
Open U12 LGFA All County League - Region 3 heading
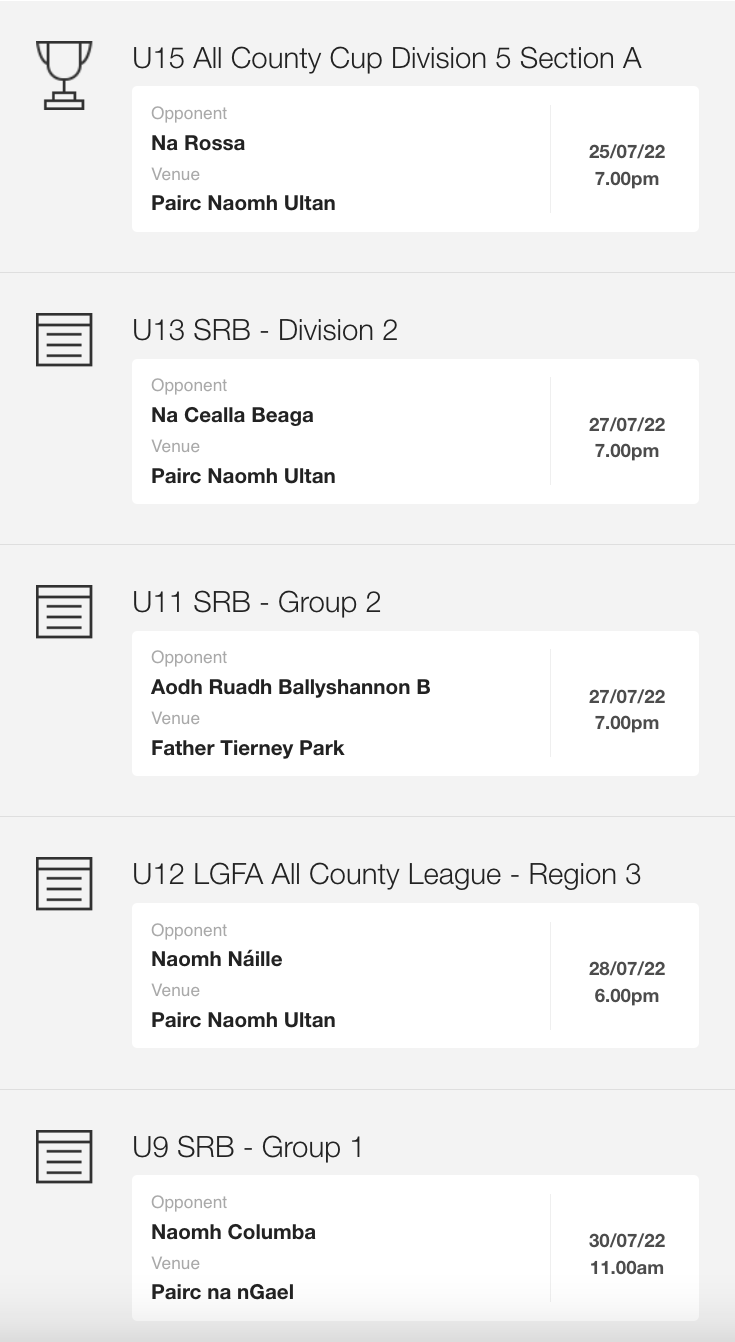pyautogui.click(x=386, y=874)
